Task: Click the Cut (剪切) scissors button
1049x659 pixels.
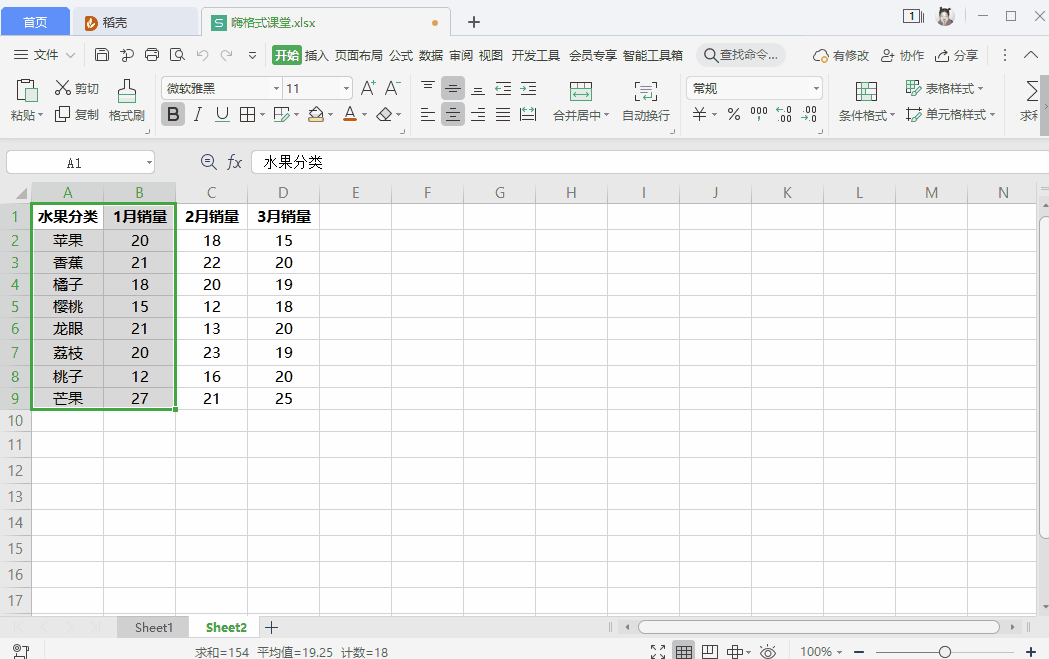Action: (x=77, y=88)
